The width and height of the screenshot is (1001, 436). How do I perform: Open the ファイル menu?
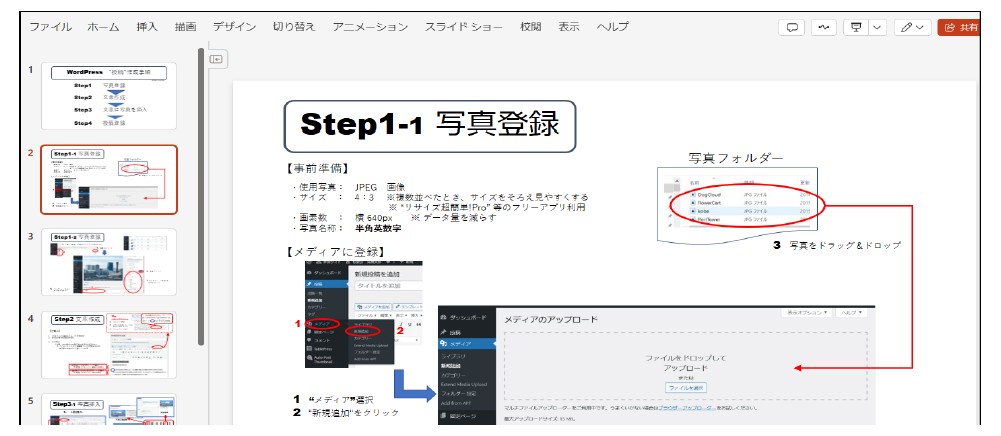pyautogui.click(x=50, y=27)
